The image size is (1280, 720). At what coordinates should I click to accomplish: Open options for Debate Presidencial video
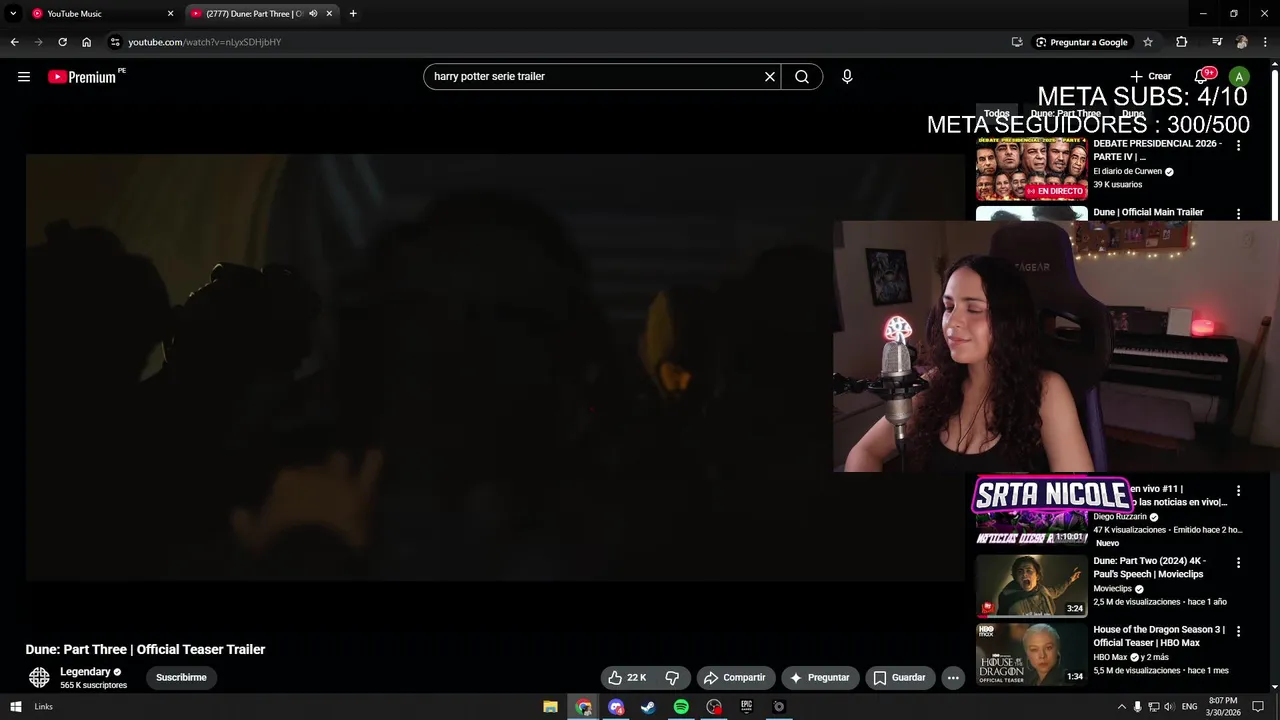[x=1238, y=146]
